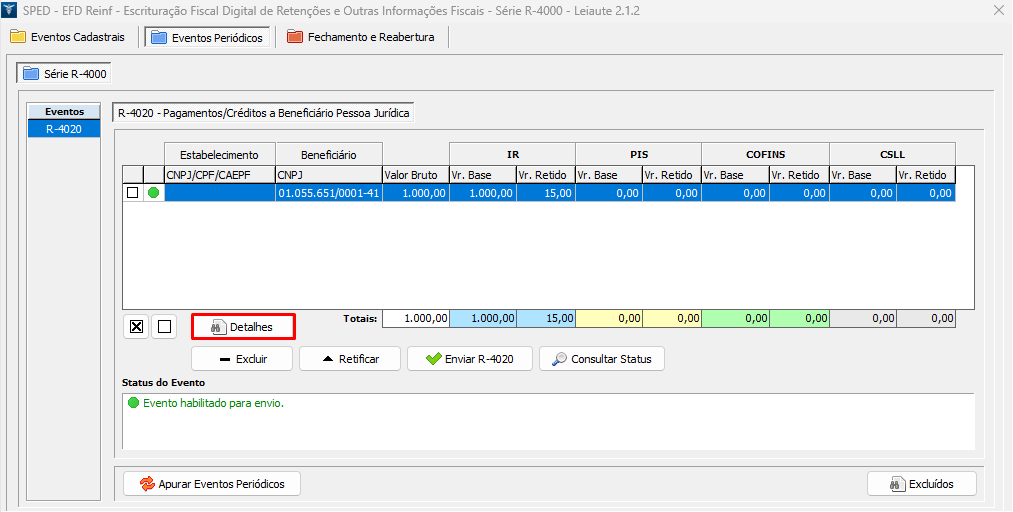The height and width of the screenshot is (512, 1013).
Task: Click the deselect-all empty checkbox button
Action: click(164, 326)
